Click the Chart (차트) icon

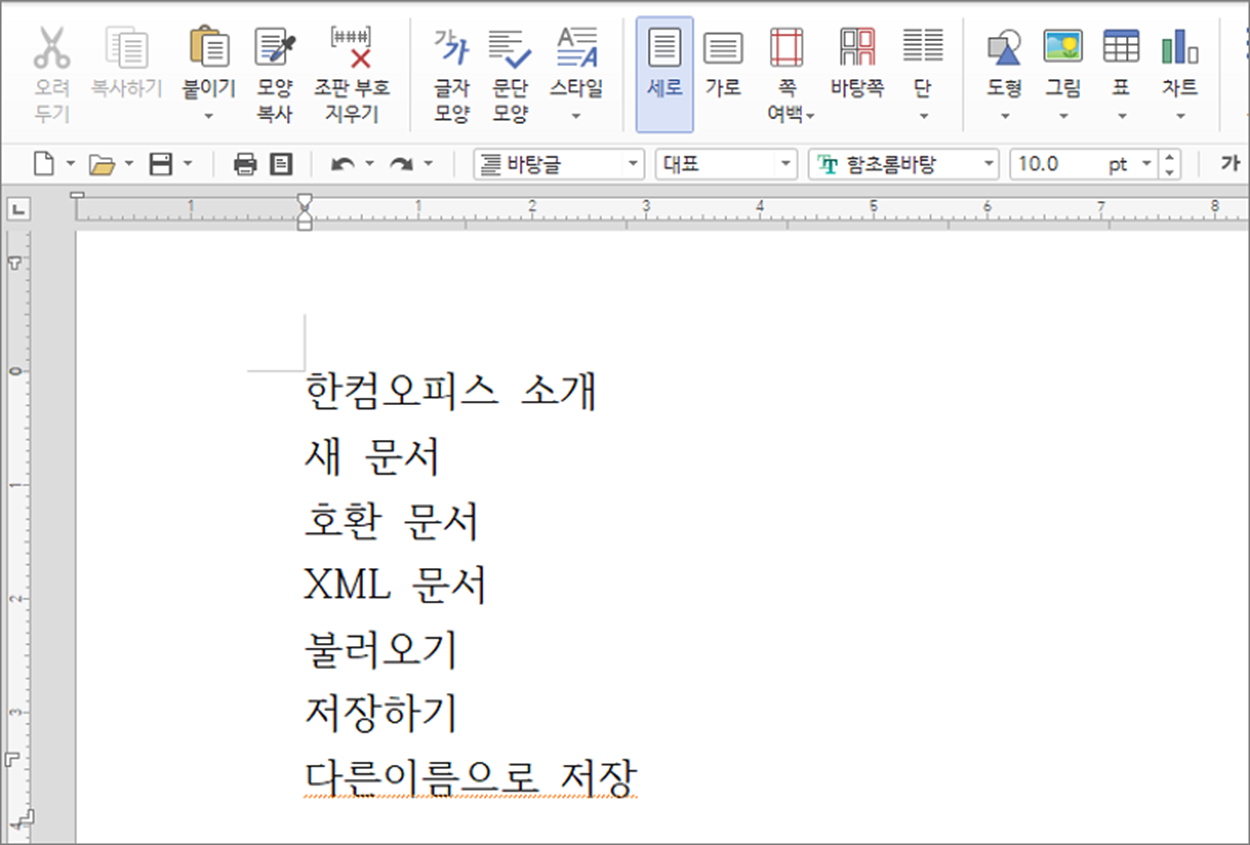1180,48
